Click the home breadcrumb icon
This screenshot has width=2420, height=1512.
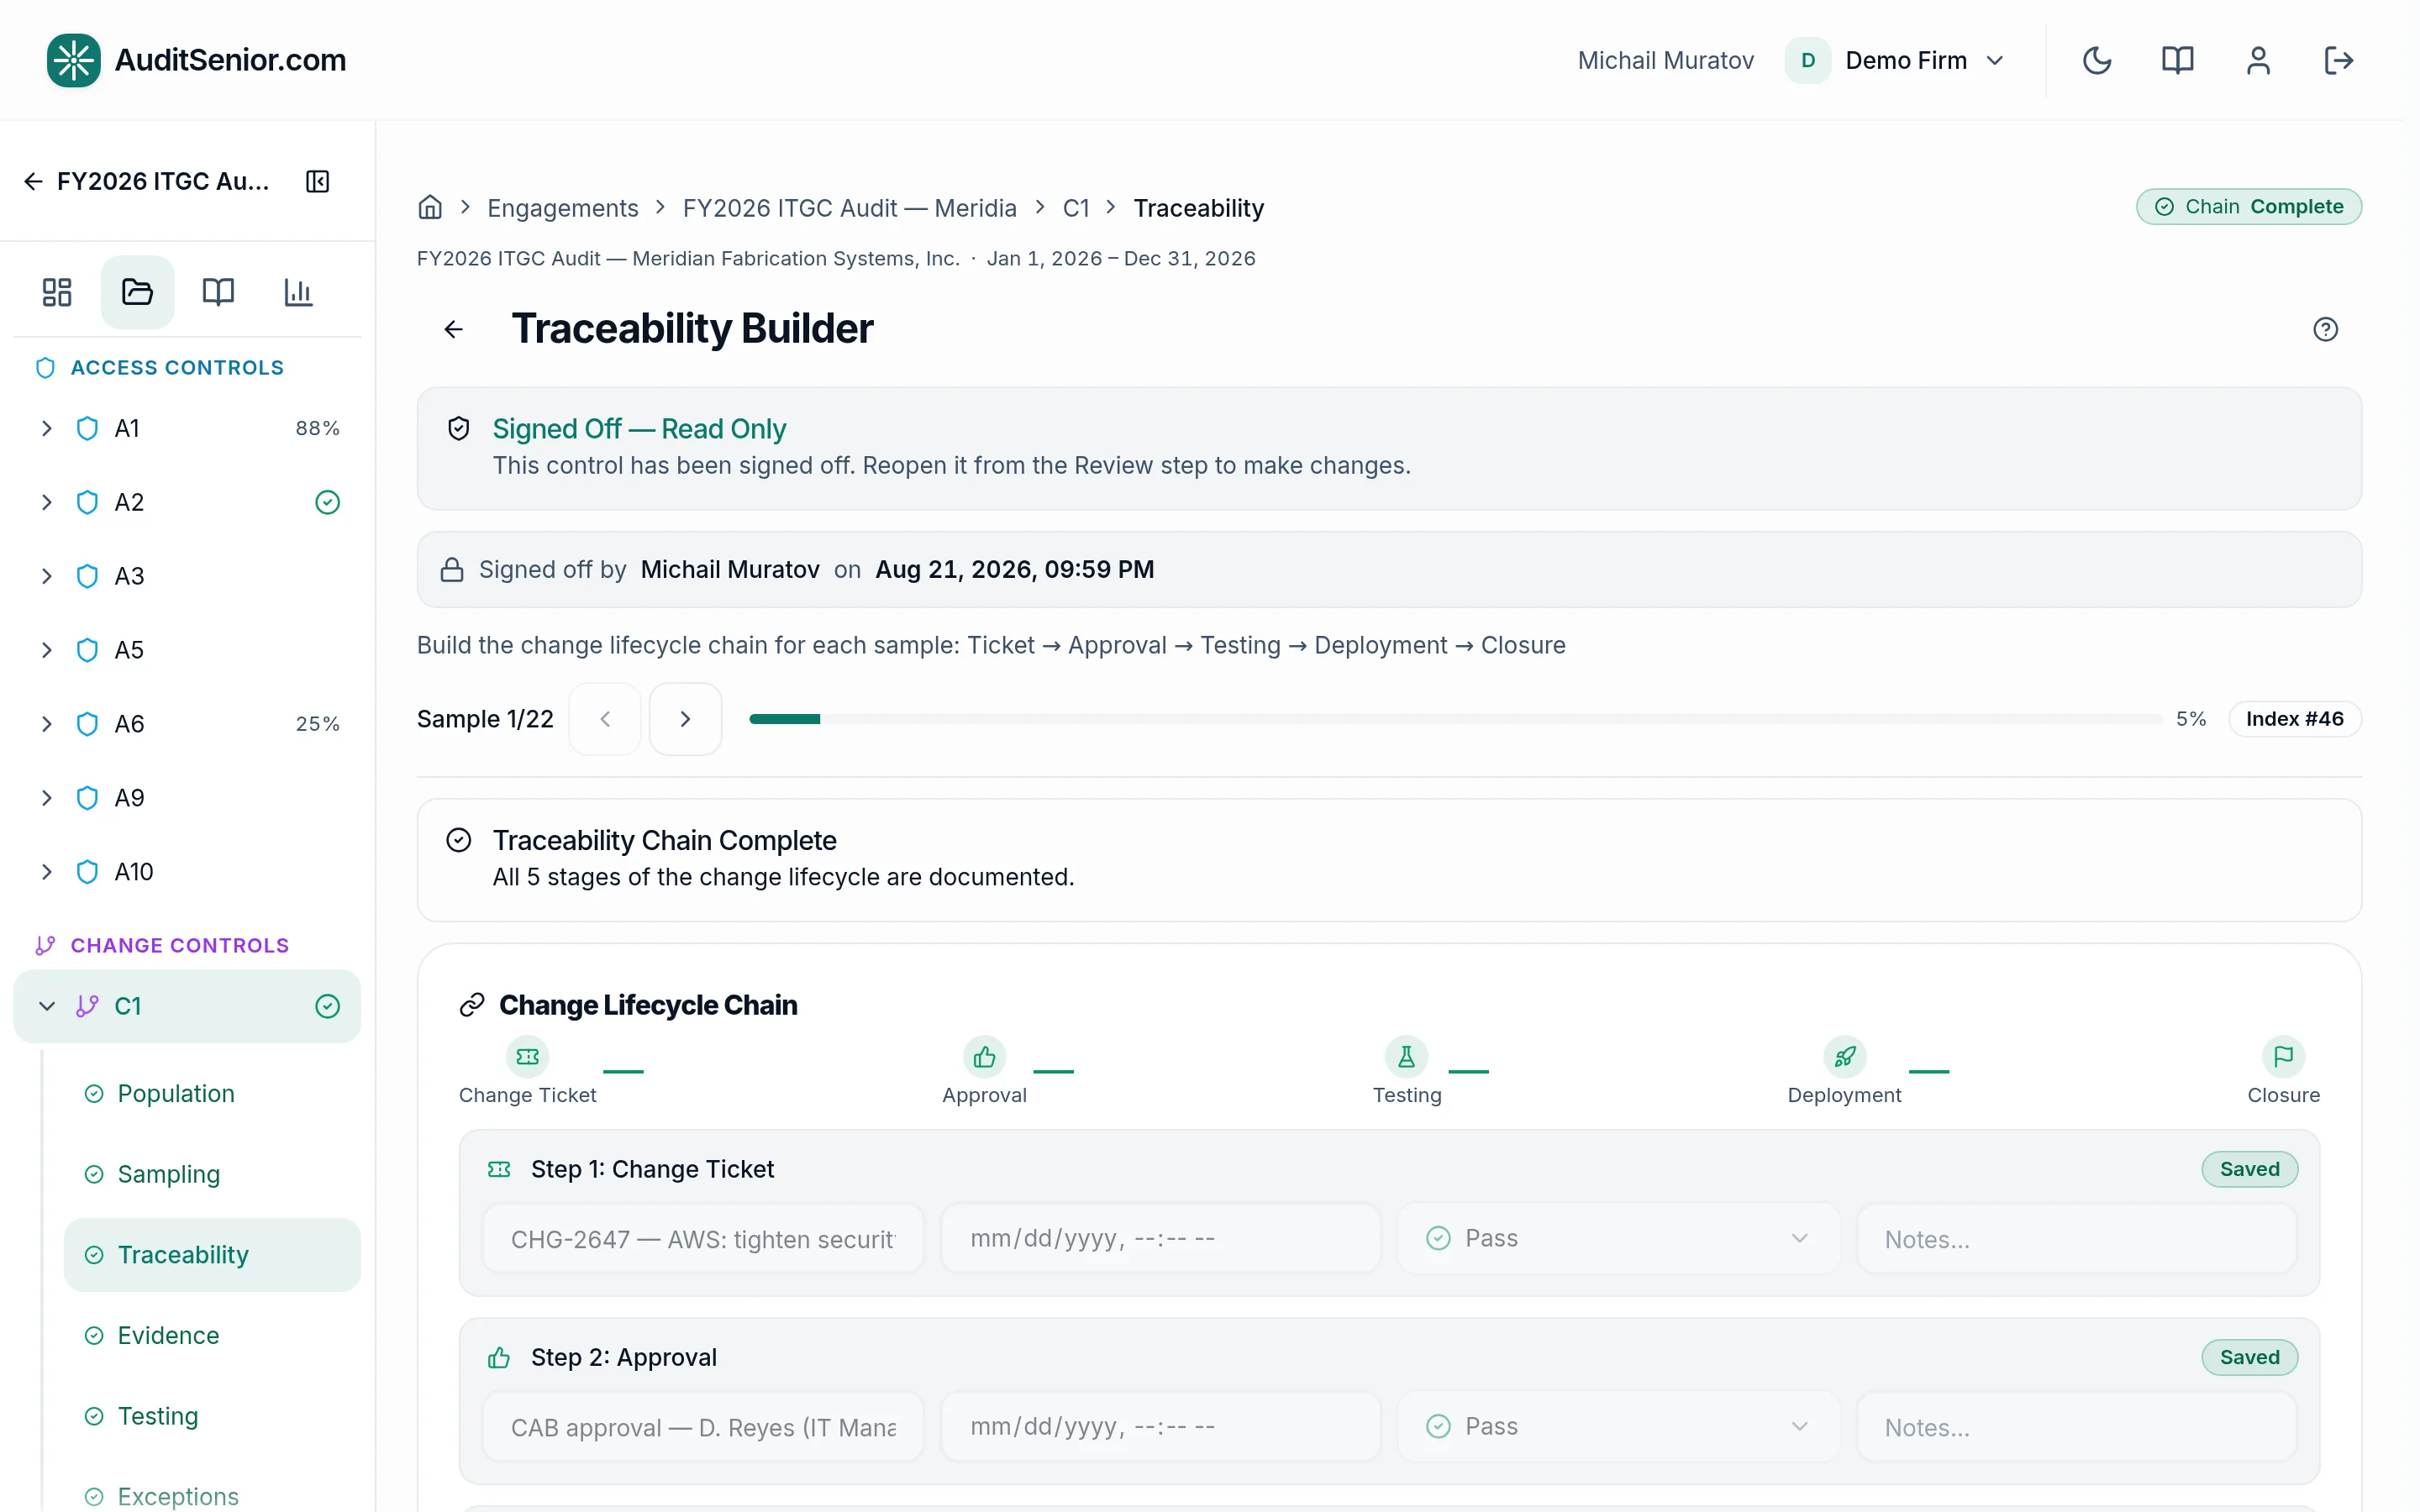[x=430, y=207]
